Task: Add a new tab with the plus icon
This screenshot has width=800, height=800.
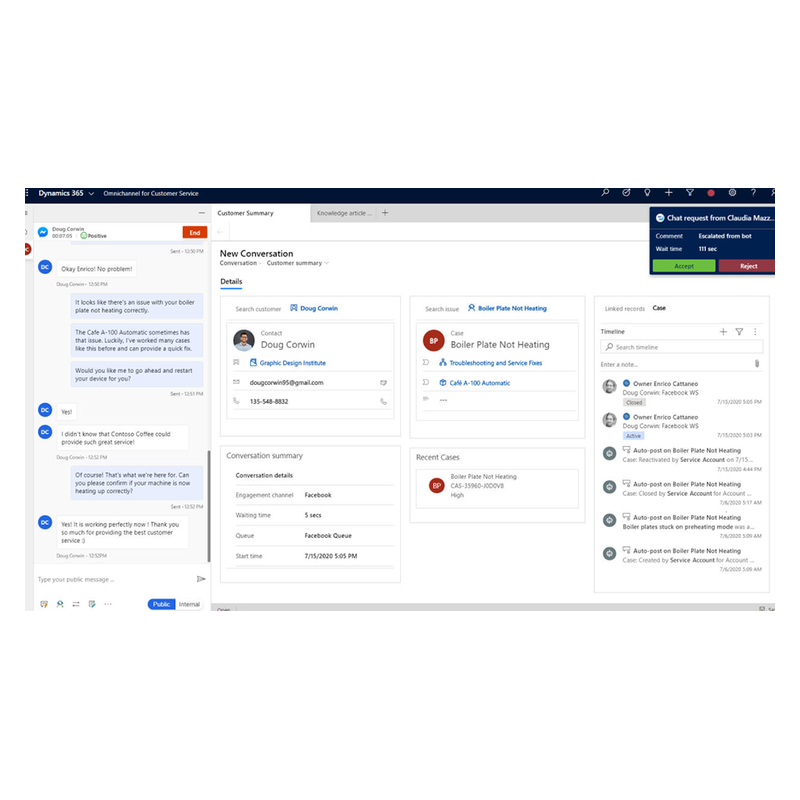Action: click(385, 213)
